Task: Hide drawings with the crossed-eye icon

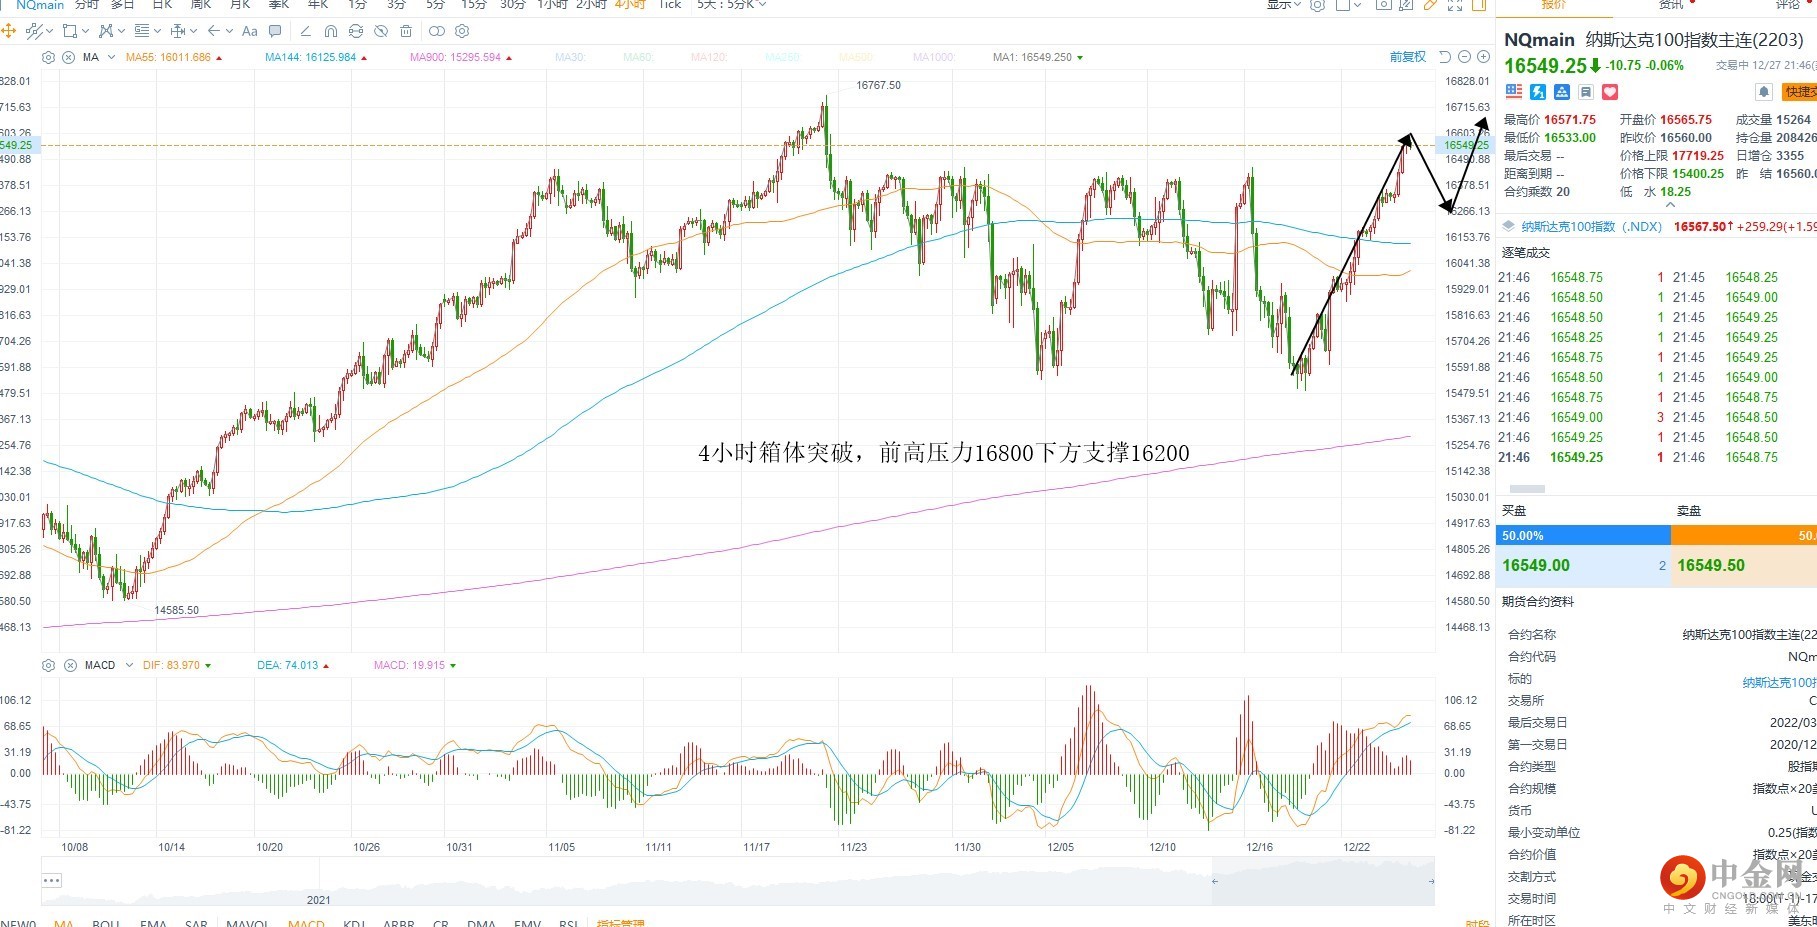Action: point(381,31)
